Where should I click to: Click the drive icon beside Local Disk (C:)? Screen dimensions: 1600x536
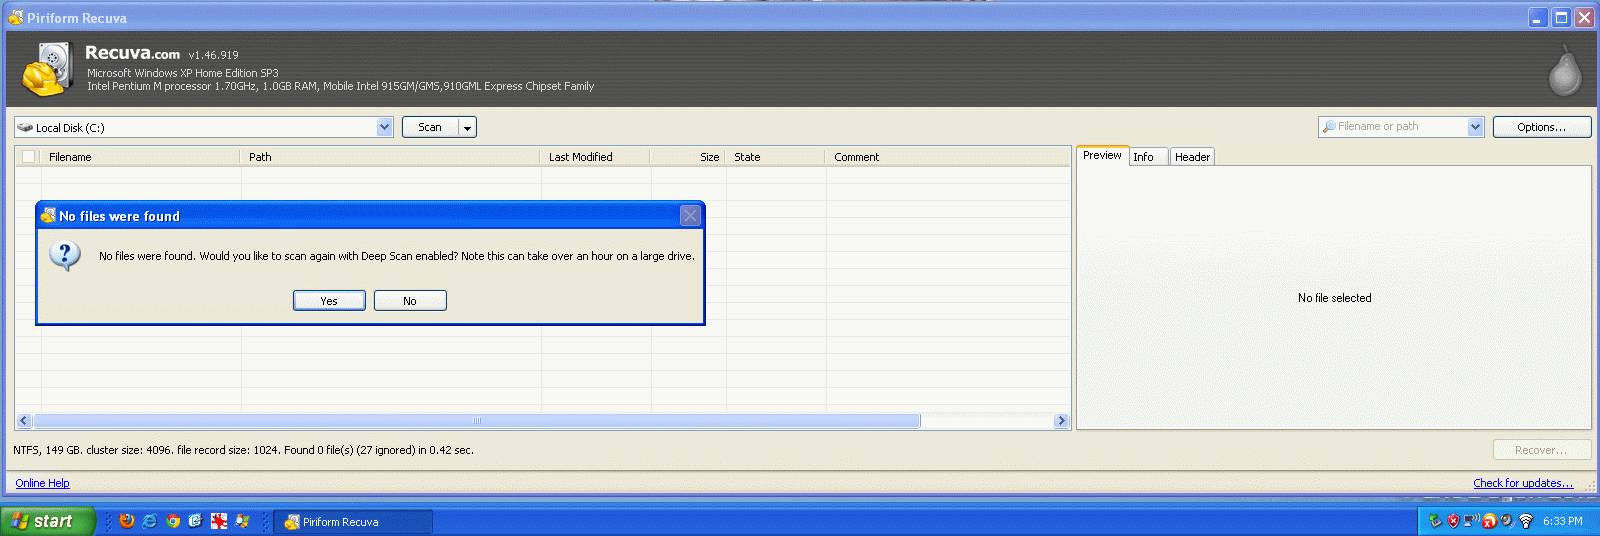click(x=25, y=128)
